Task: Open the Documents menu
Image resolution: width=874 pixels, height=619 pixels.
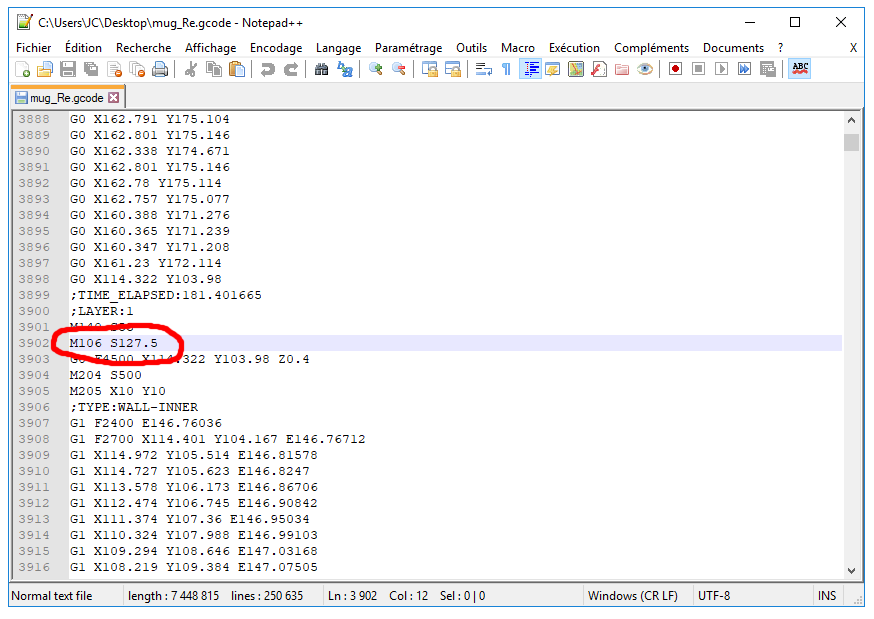Action: point(734,48)
